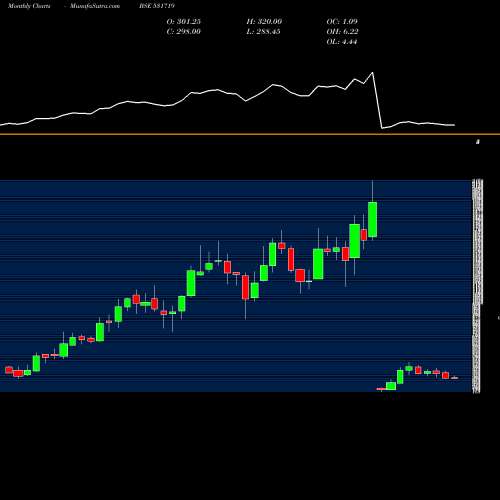The image size is (500, 500).
Task: Click the "BSE 531719" ticker label
Action: click(157, 6)
